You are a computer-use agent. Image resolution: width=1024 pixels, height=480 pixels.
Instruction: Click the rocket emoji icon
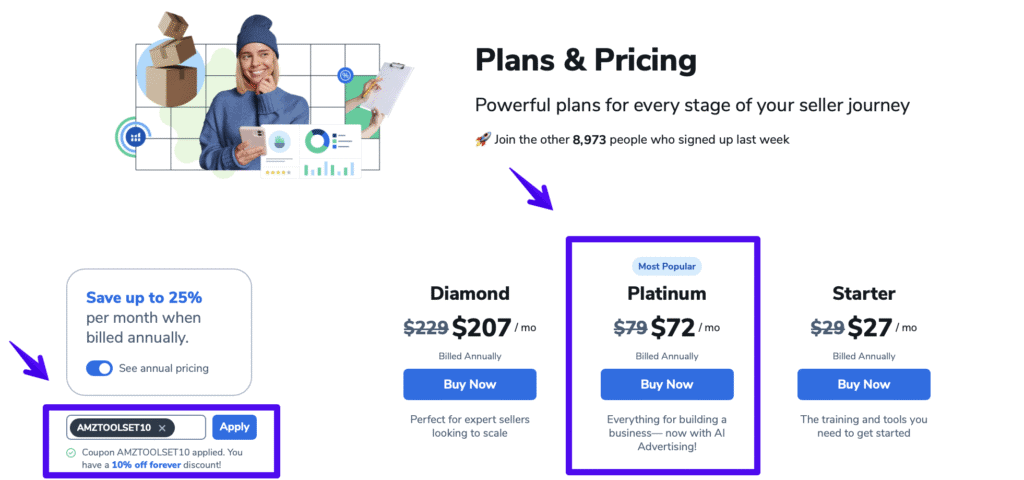coord(482,139)
